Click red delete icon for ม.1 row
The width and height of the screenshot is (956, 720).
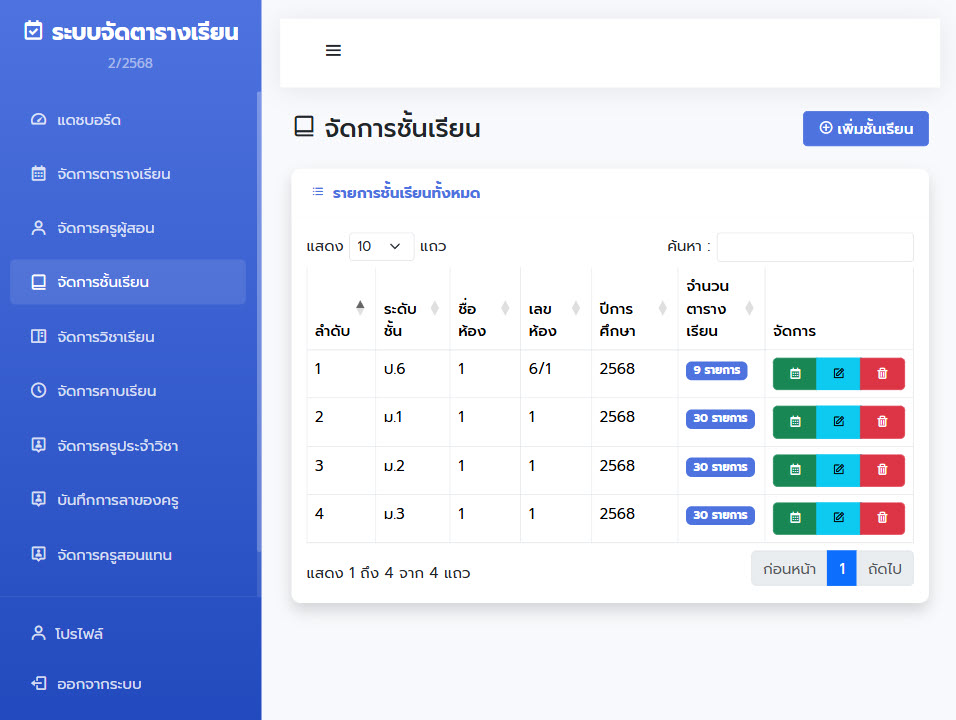tap(882, 421)
